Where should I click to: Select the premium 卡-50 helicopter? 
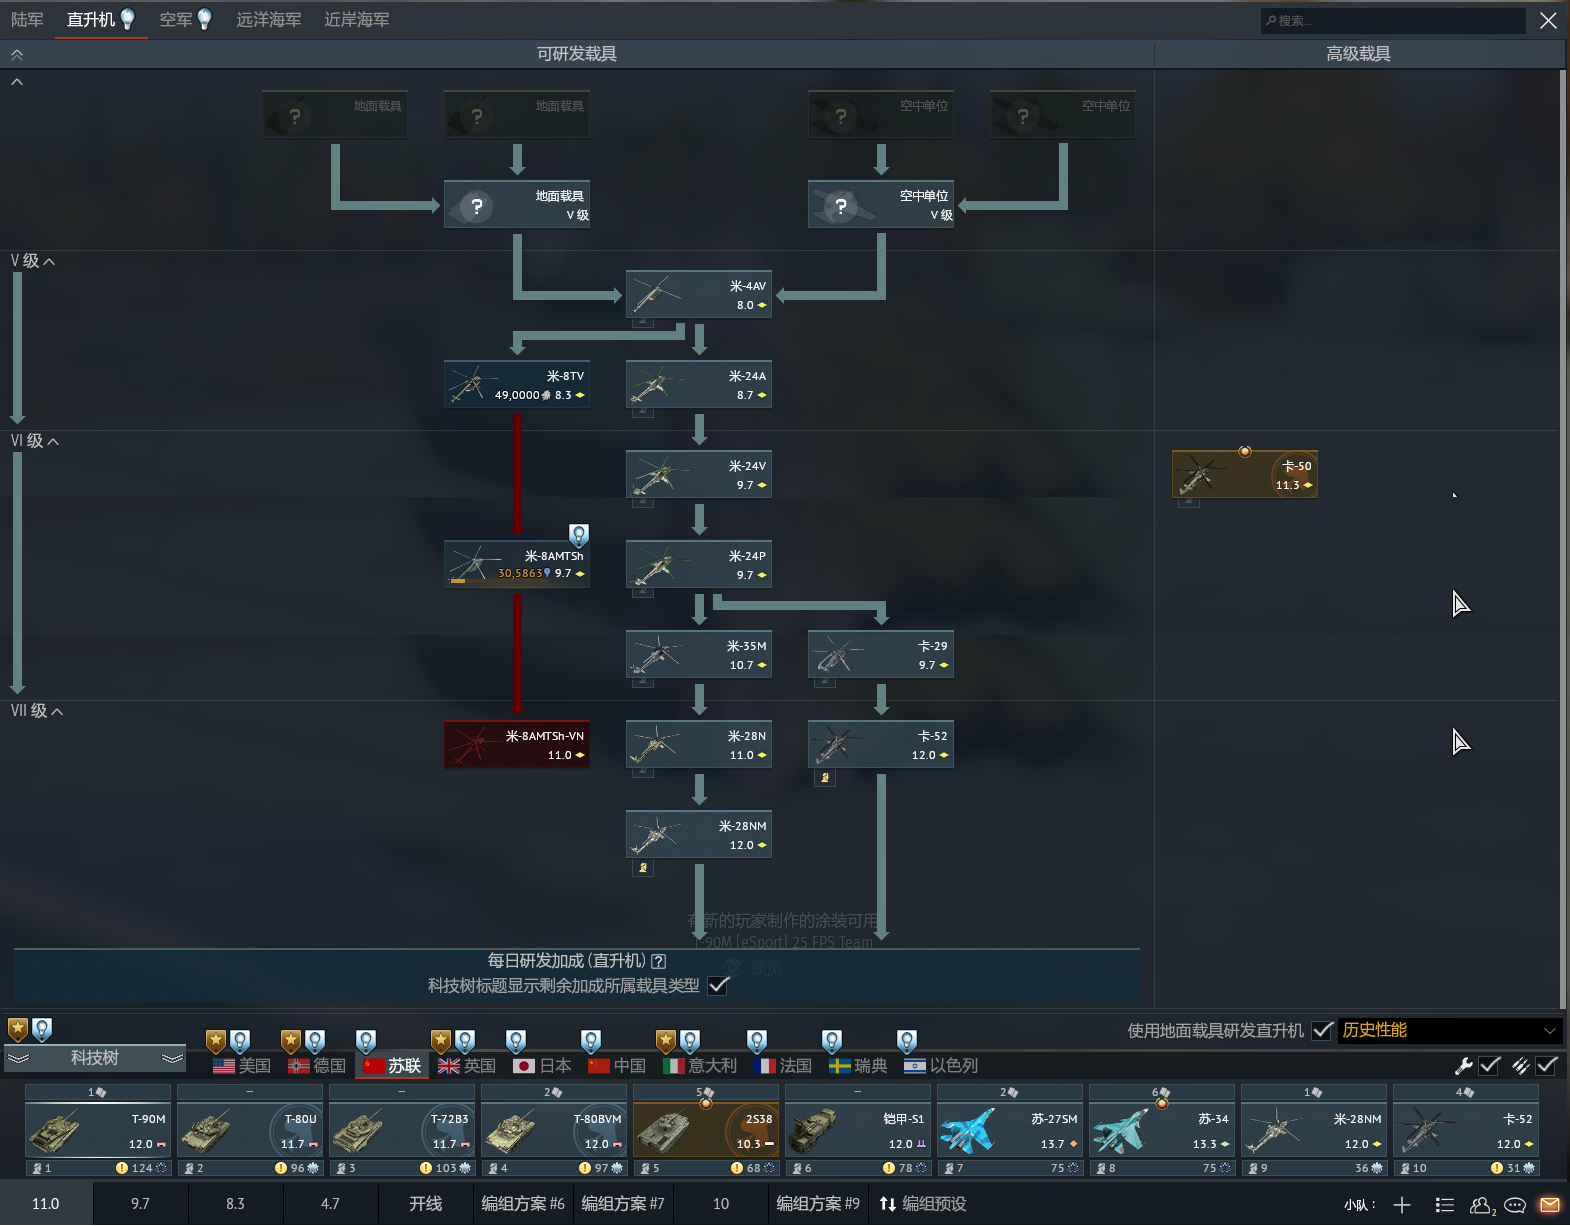click(x=1245, y=474)
